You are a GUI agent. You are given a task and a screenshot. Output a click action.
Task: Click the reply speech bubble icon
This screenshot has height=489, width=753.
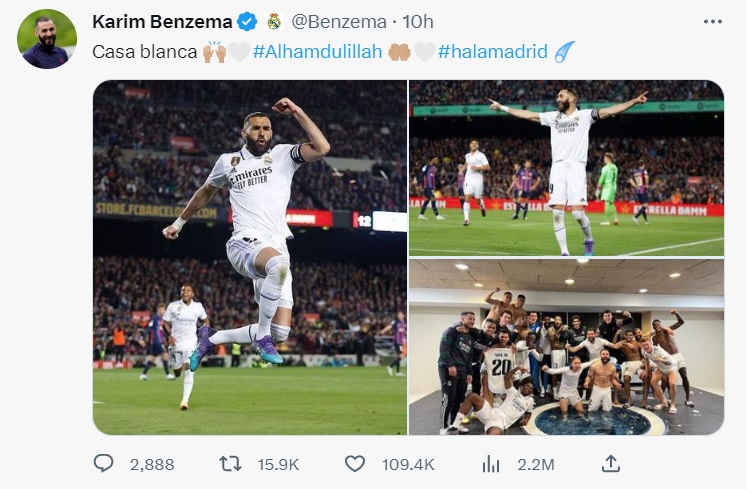coord(105,464)
